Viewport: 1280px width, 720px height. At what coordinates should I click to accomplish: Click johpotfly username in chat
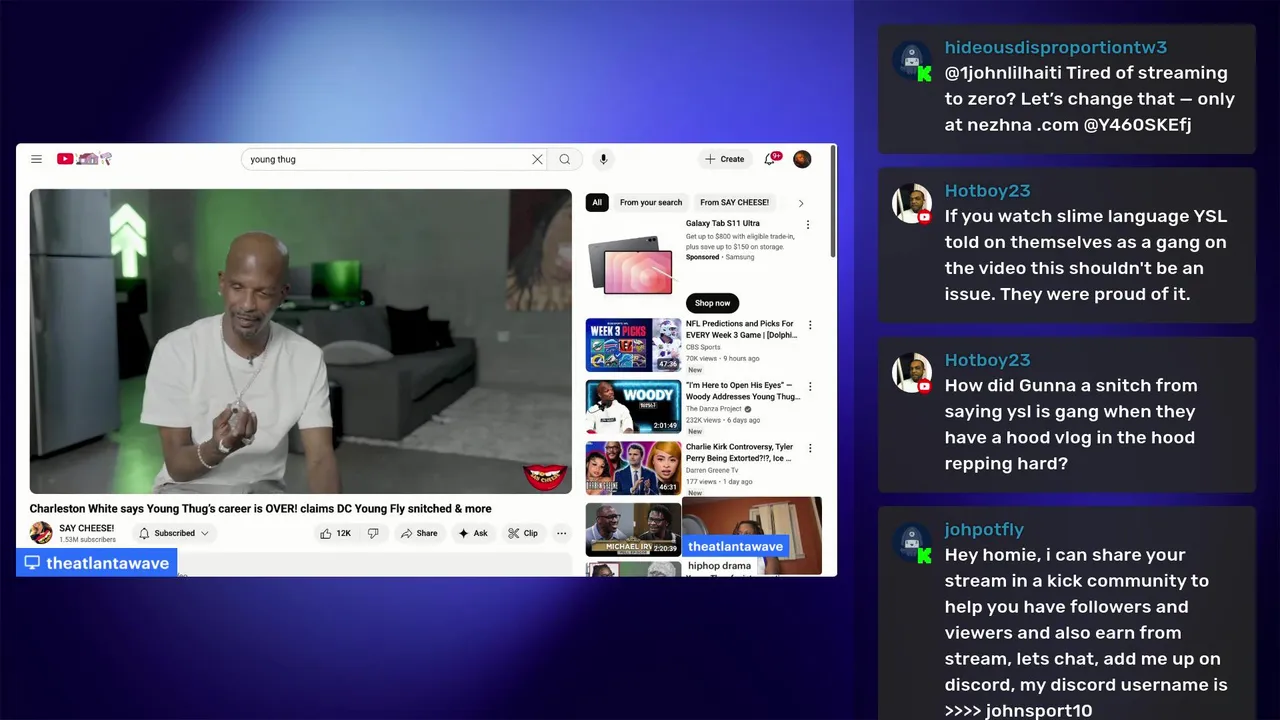point(984,529)
